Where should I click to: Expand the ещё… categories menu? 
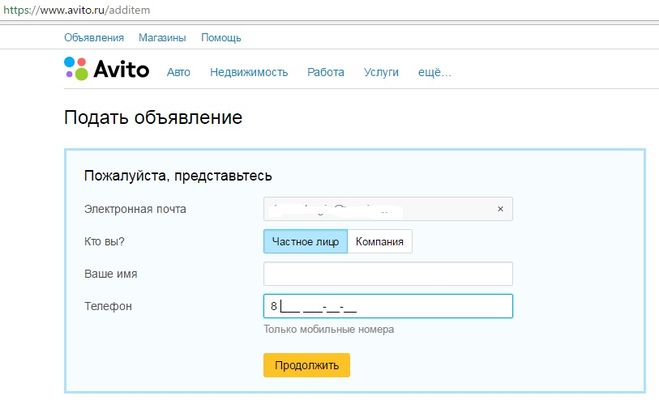pyautogui.click(x=435, y=72)
